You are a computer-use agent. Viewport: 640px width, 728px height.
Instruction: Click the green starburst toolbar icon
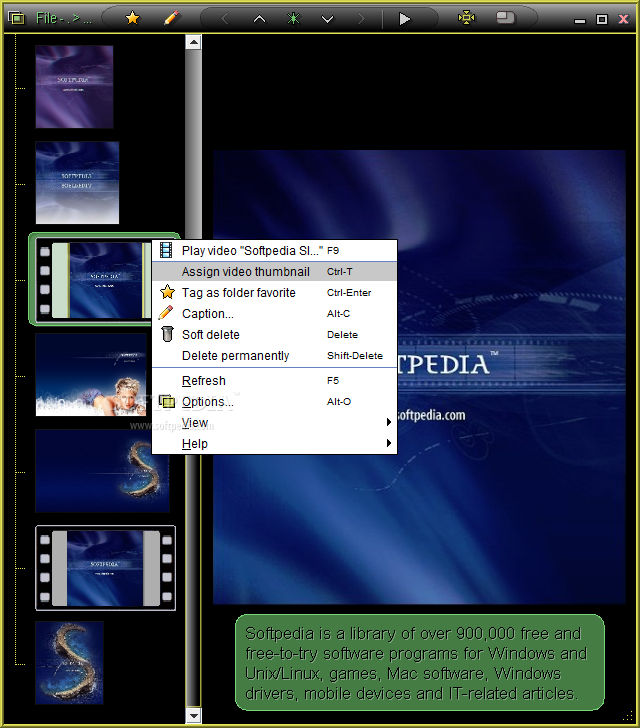294,19
